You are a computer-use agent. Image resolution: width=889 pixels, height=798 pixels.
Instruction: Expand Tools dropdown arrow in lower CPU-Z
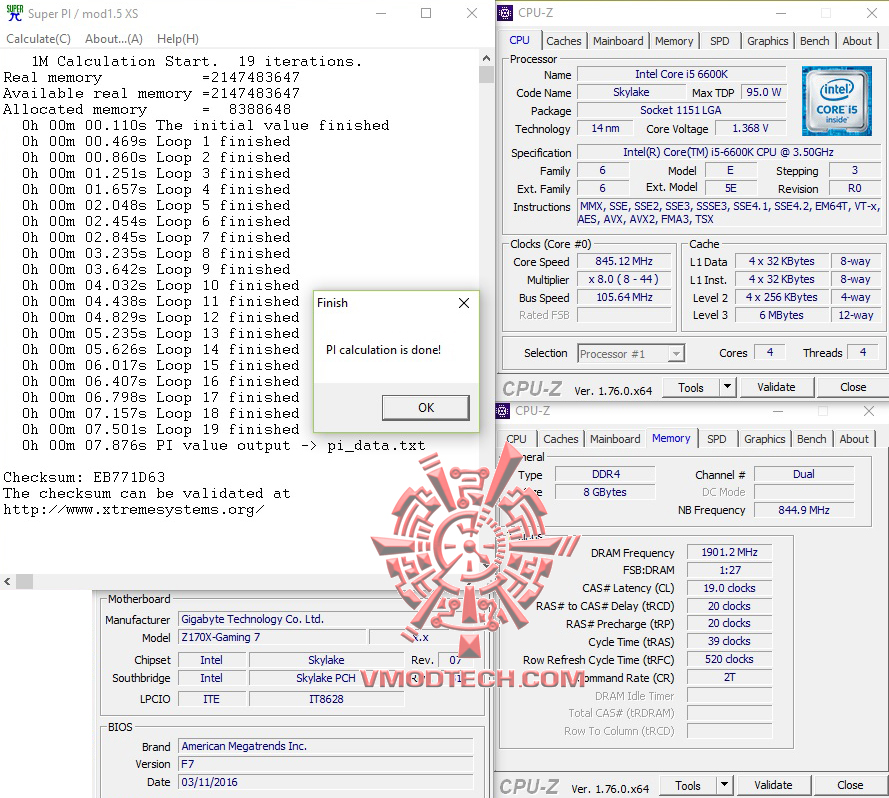[725, 786]
